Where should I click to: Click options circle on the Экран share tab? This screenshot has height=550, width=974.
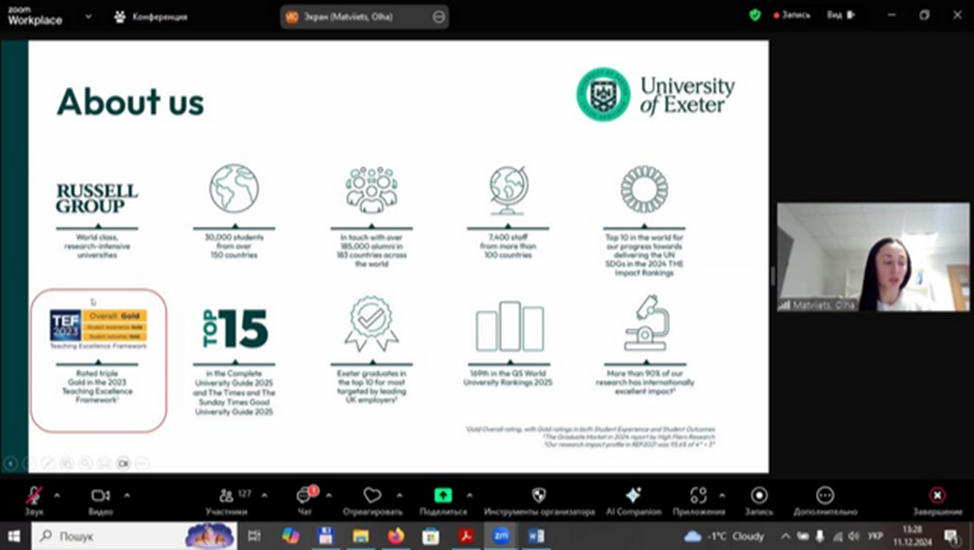coord(439,17)
